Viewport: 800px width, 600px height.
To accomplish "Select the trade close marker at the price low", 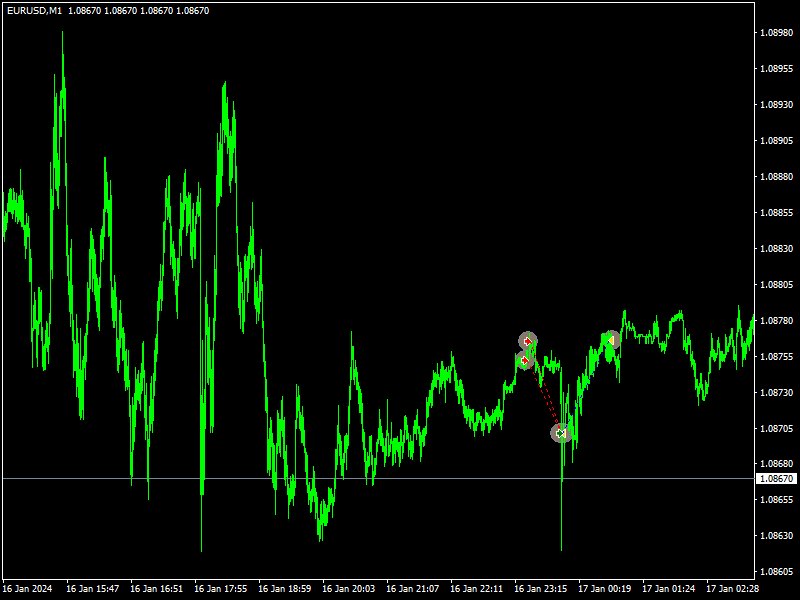I will tap(561, 433).
